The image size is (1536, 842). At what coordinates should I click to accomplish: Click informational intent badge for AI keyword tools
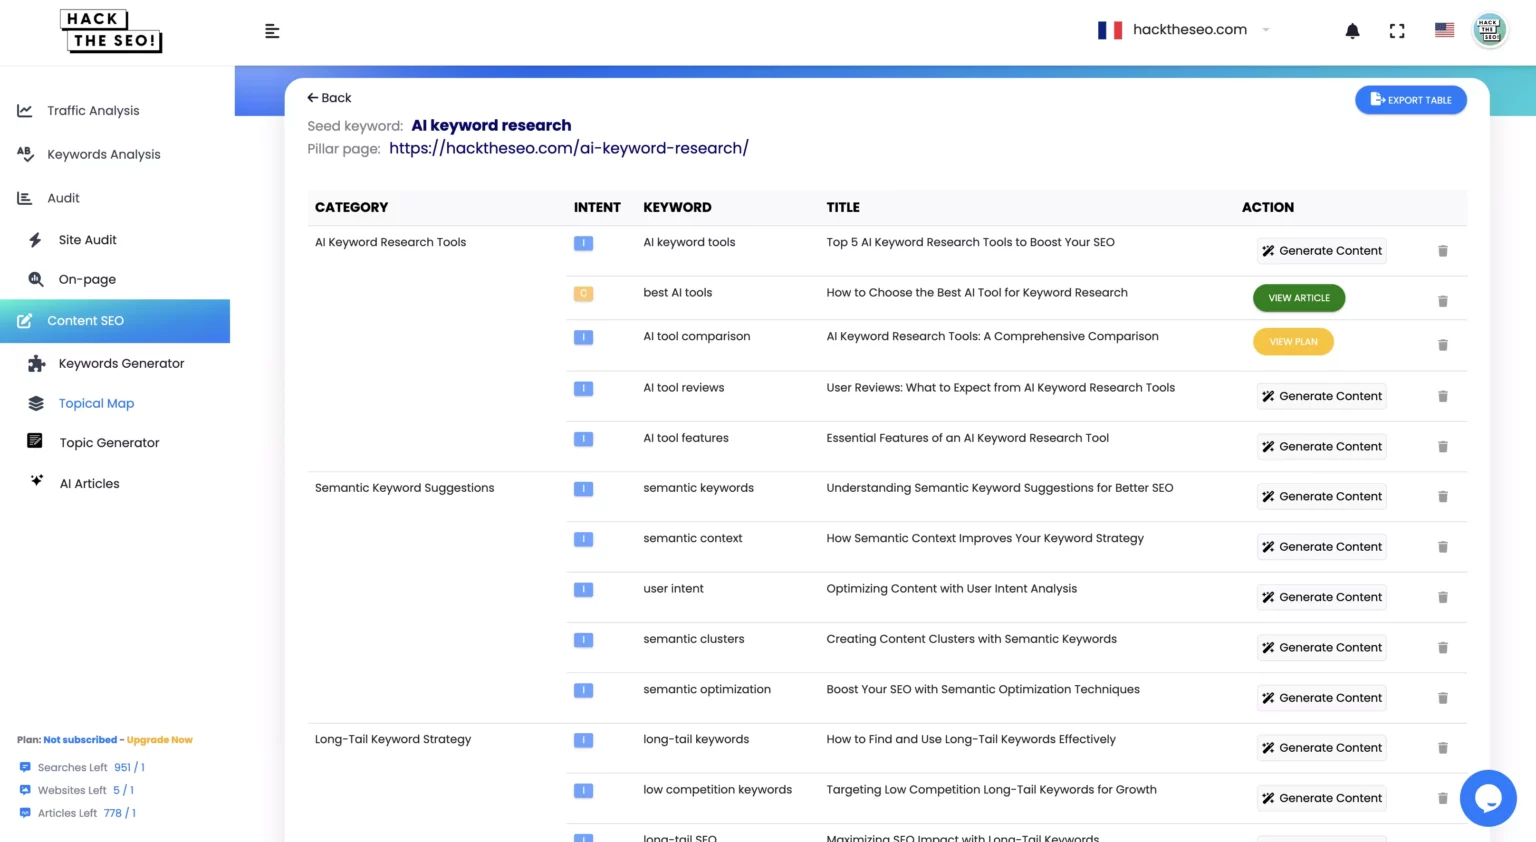(x=583, y=243)
